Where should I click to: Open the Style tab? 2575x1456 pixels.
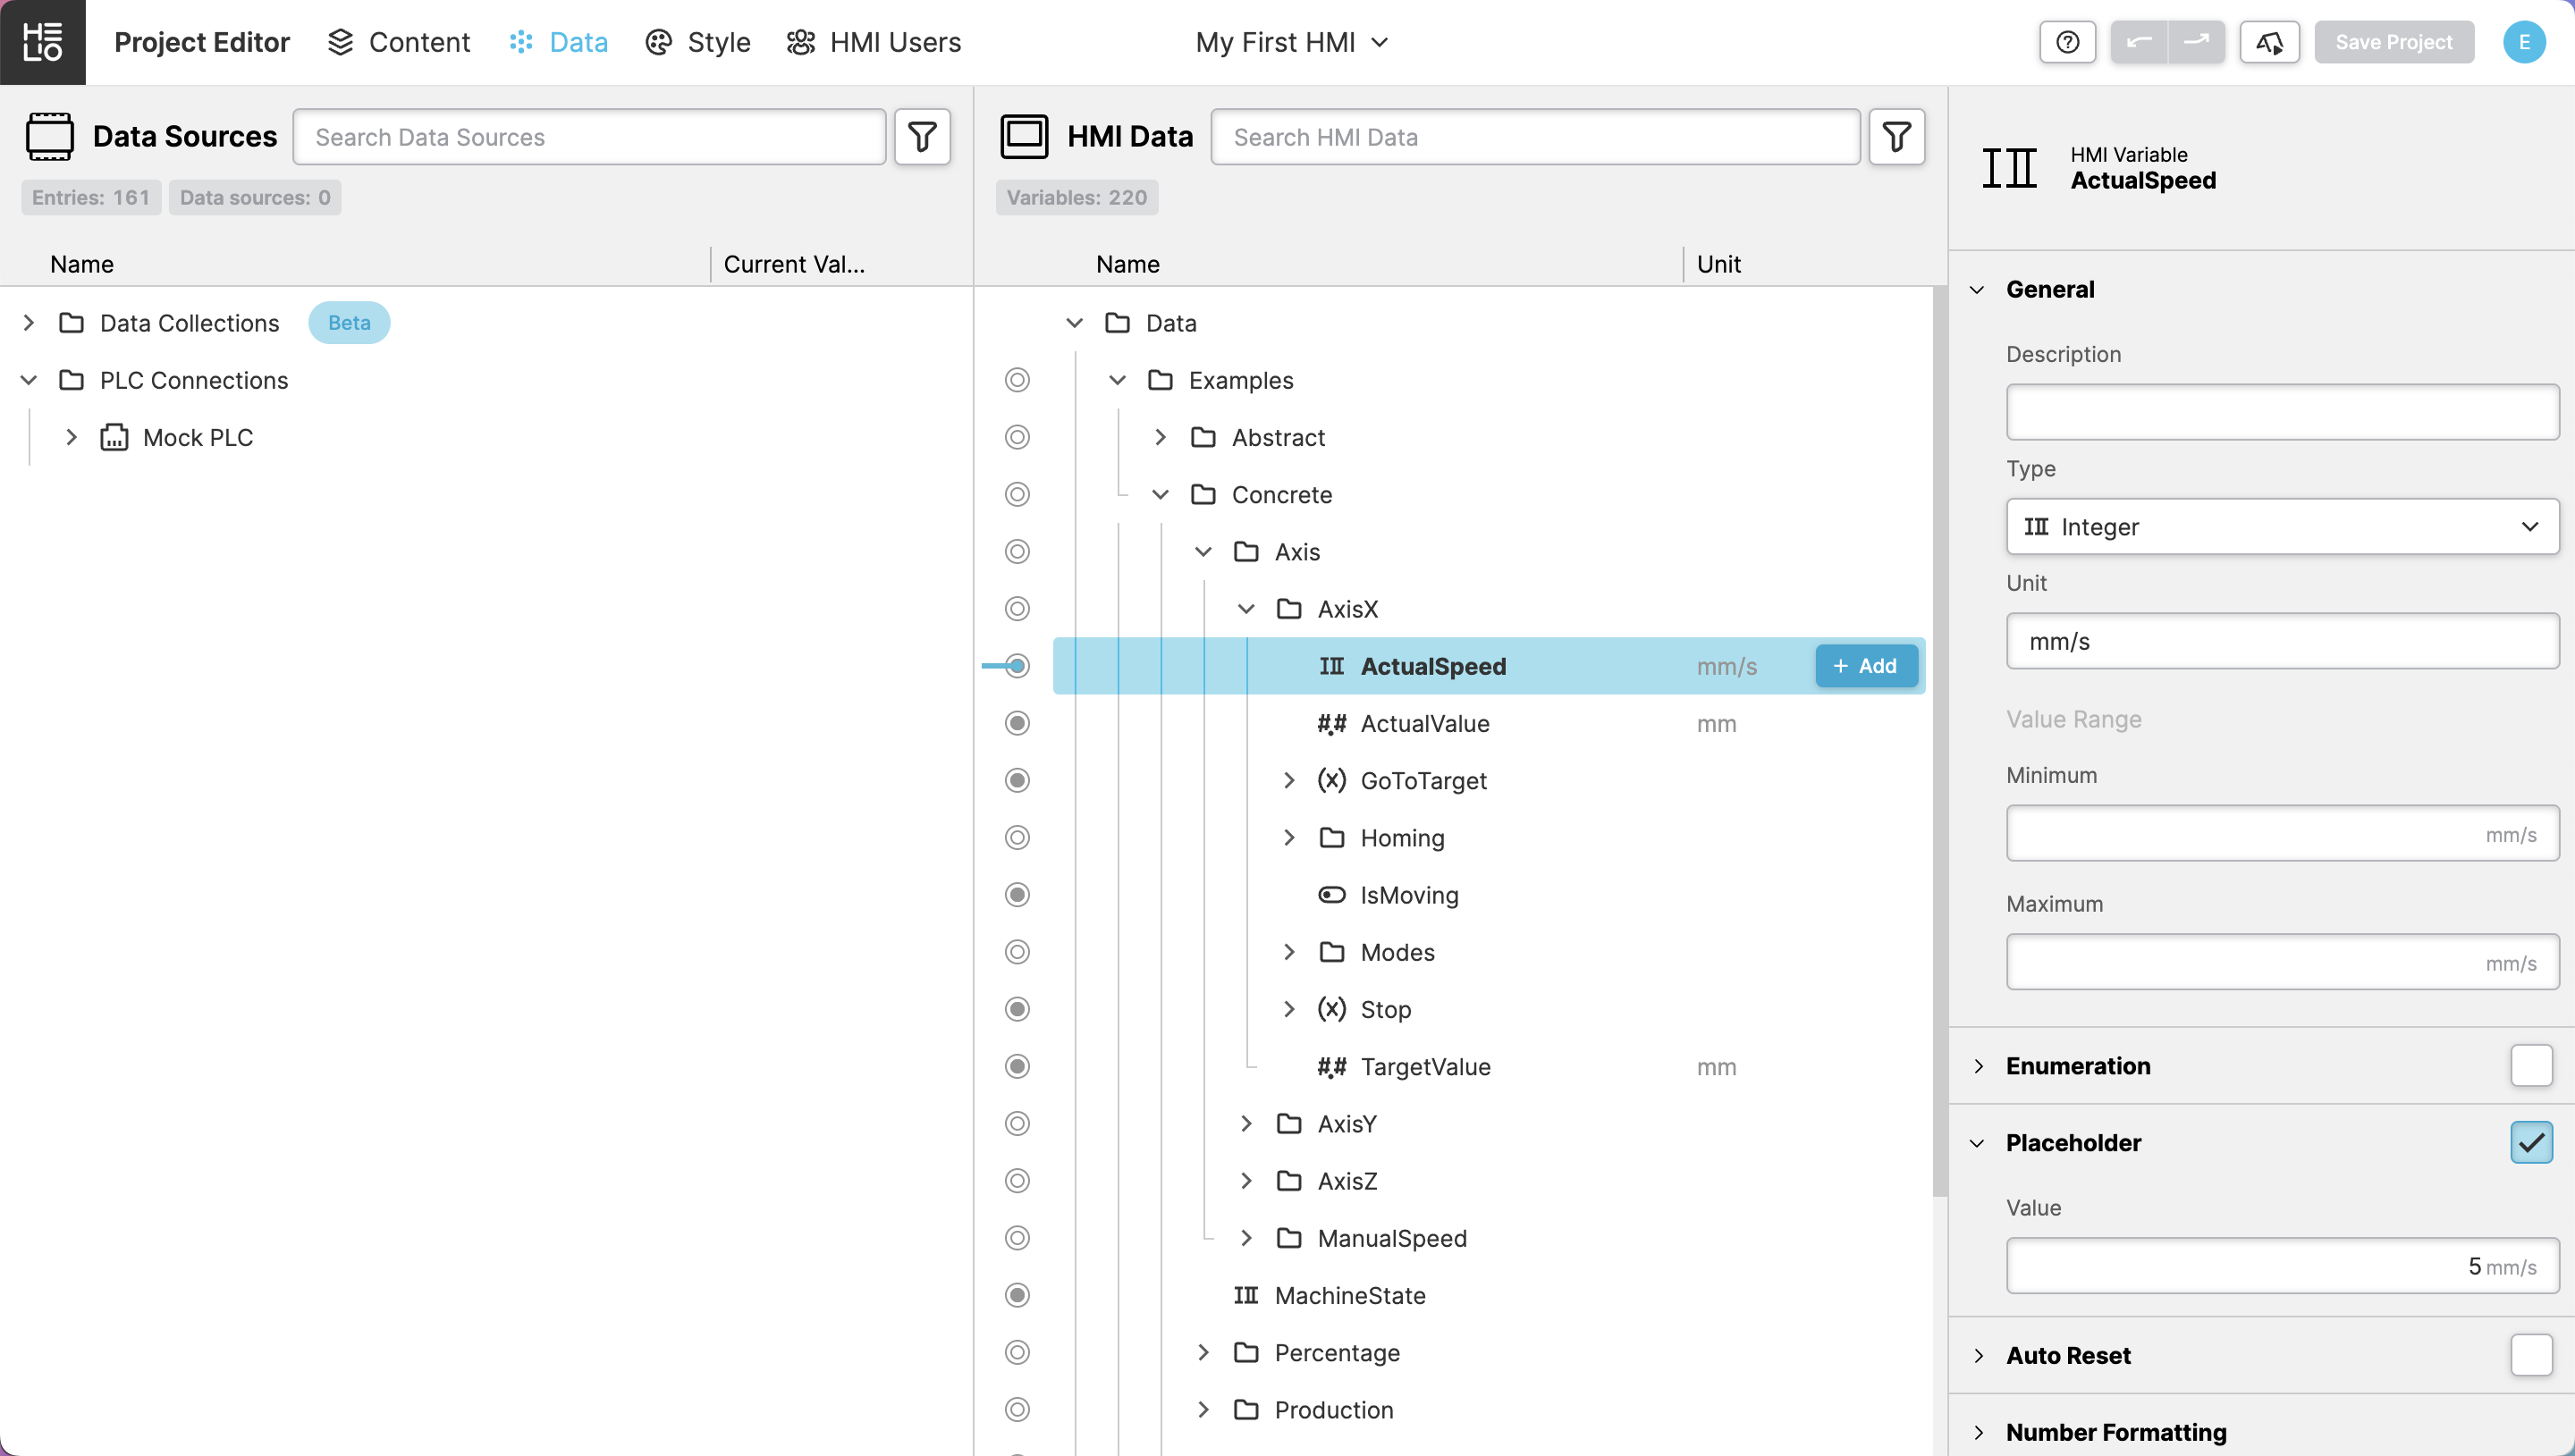[698, 42]
